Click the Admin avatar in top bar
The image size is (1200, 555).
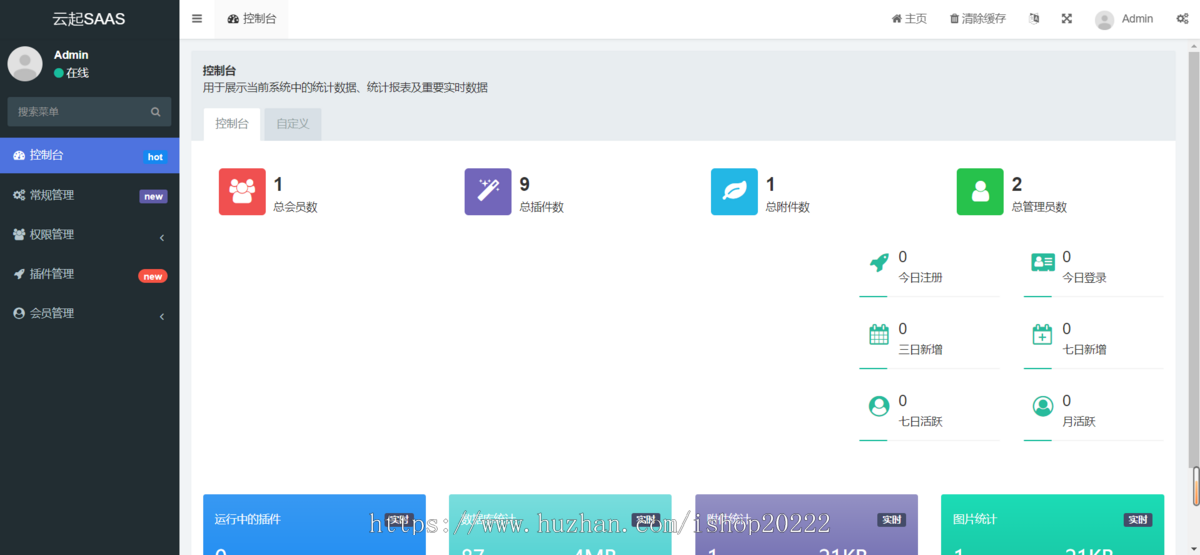click(1104, 20)
